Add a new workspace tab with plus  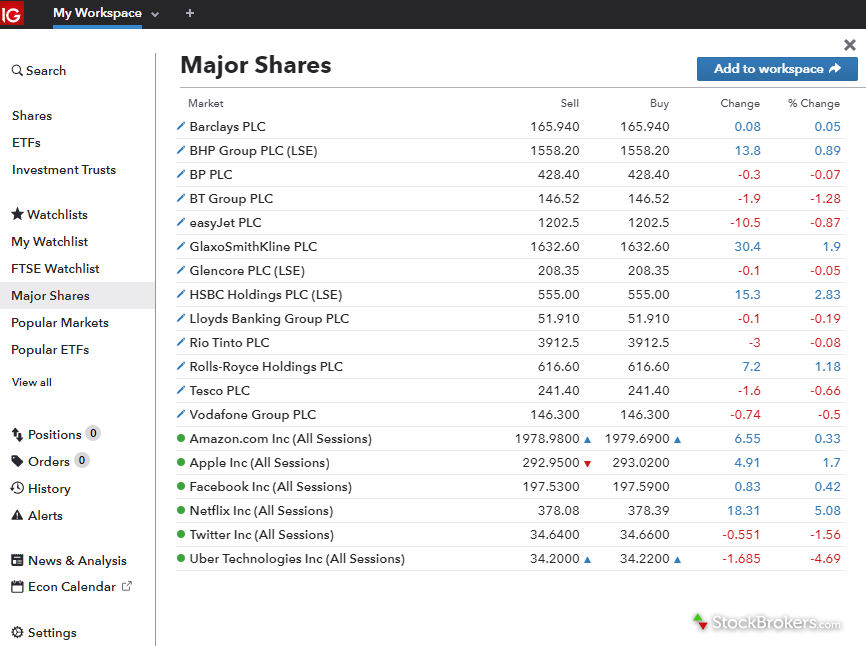coord(190,13)
